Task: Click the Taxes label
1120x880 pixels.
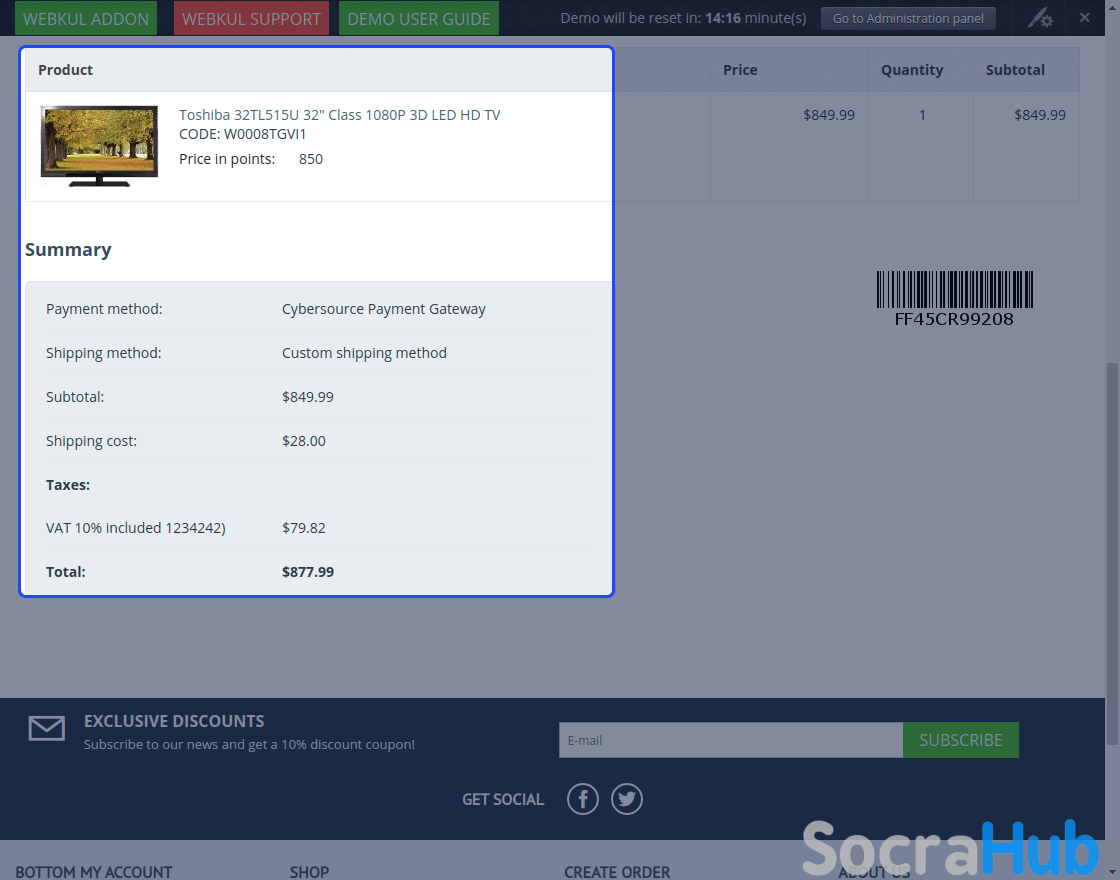Action: [x=68, y=485]
